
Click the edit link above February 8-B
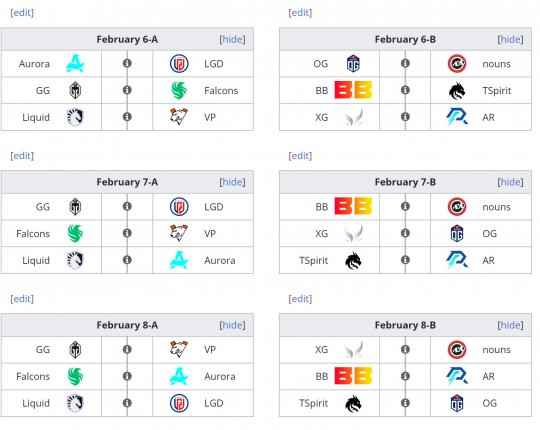pyautogui.click(x=300, y=298)
